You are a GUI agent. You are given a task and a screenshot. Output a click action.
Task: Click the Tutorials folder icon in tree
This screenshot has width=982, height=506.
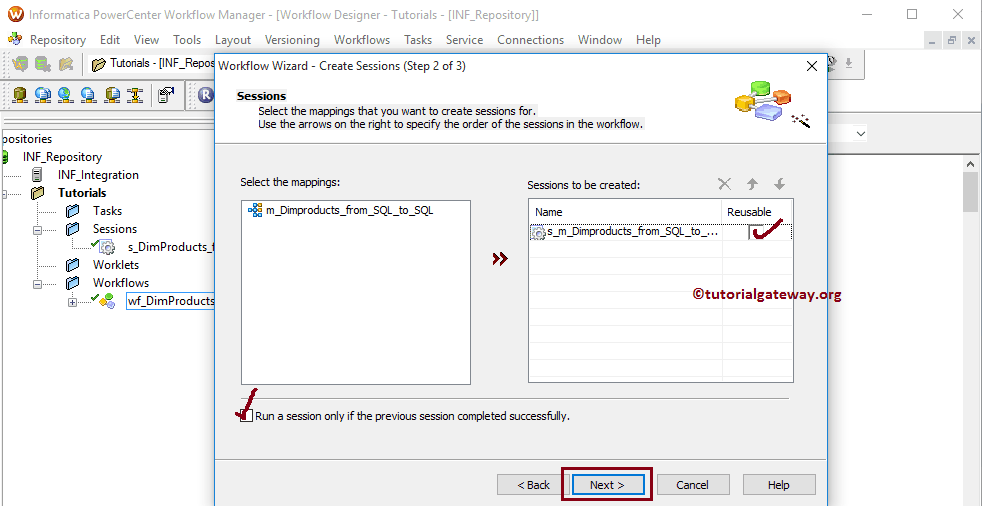coord(38,193)
